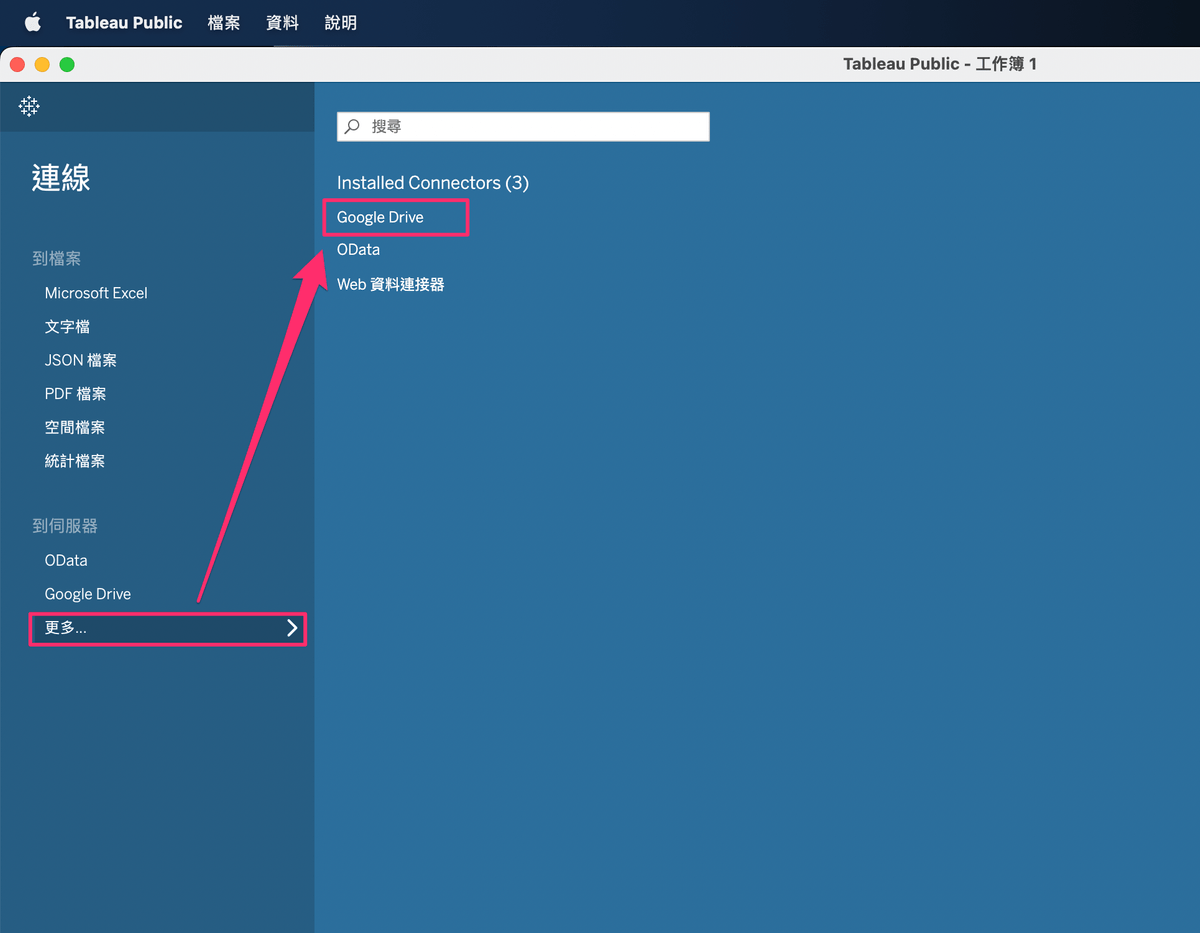Focus the 搜尋 connector search field

(x=523, y=127)
